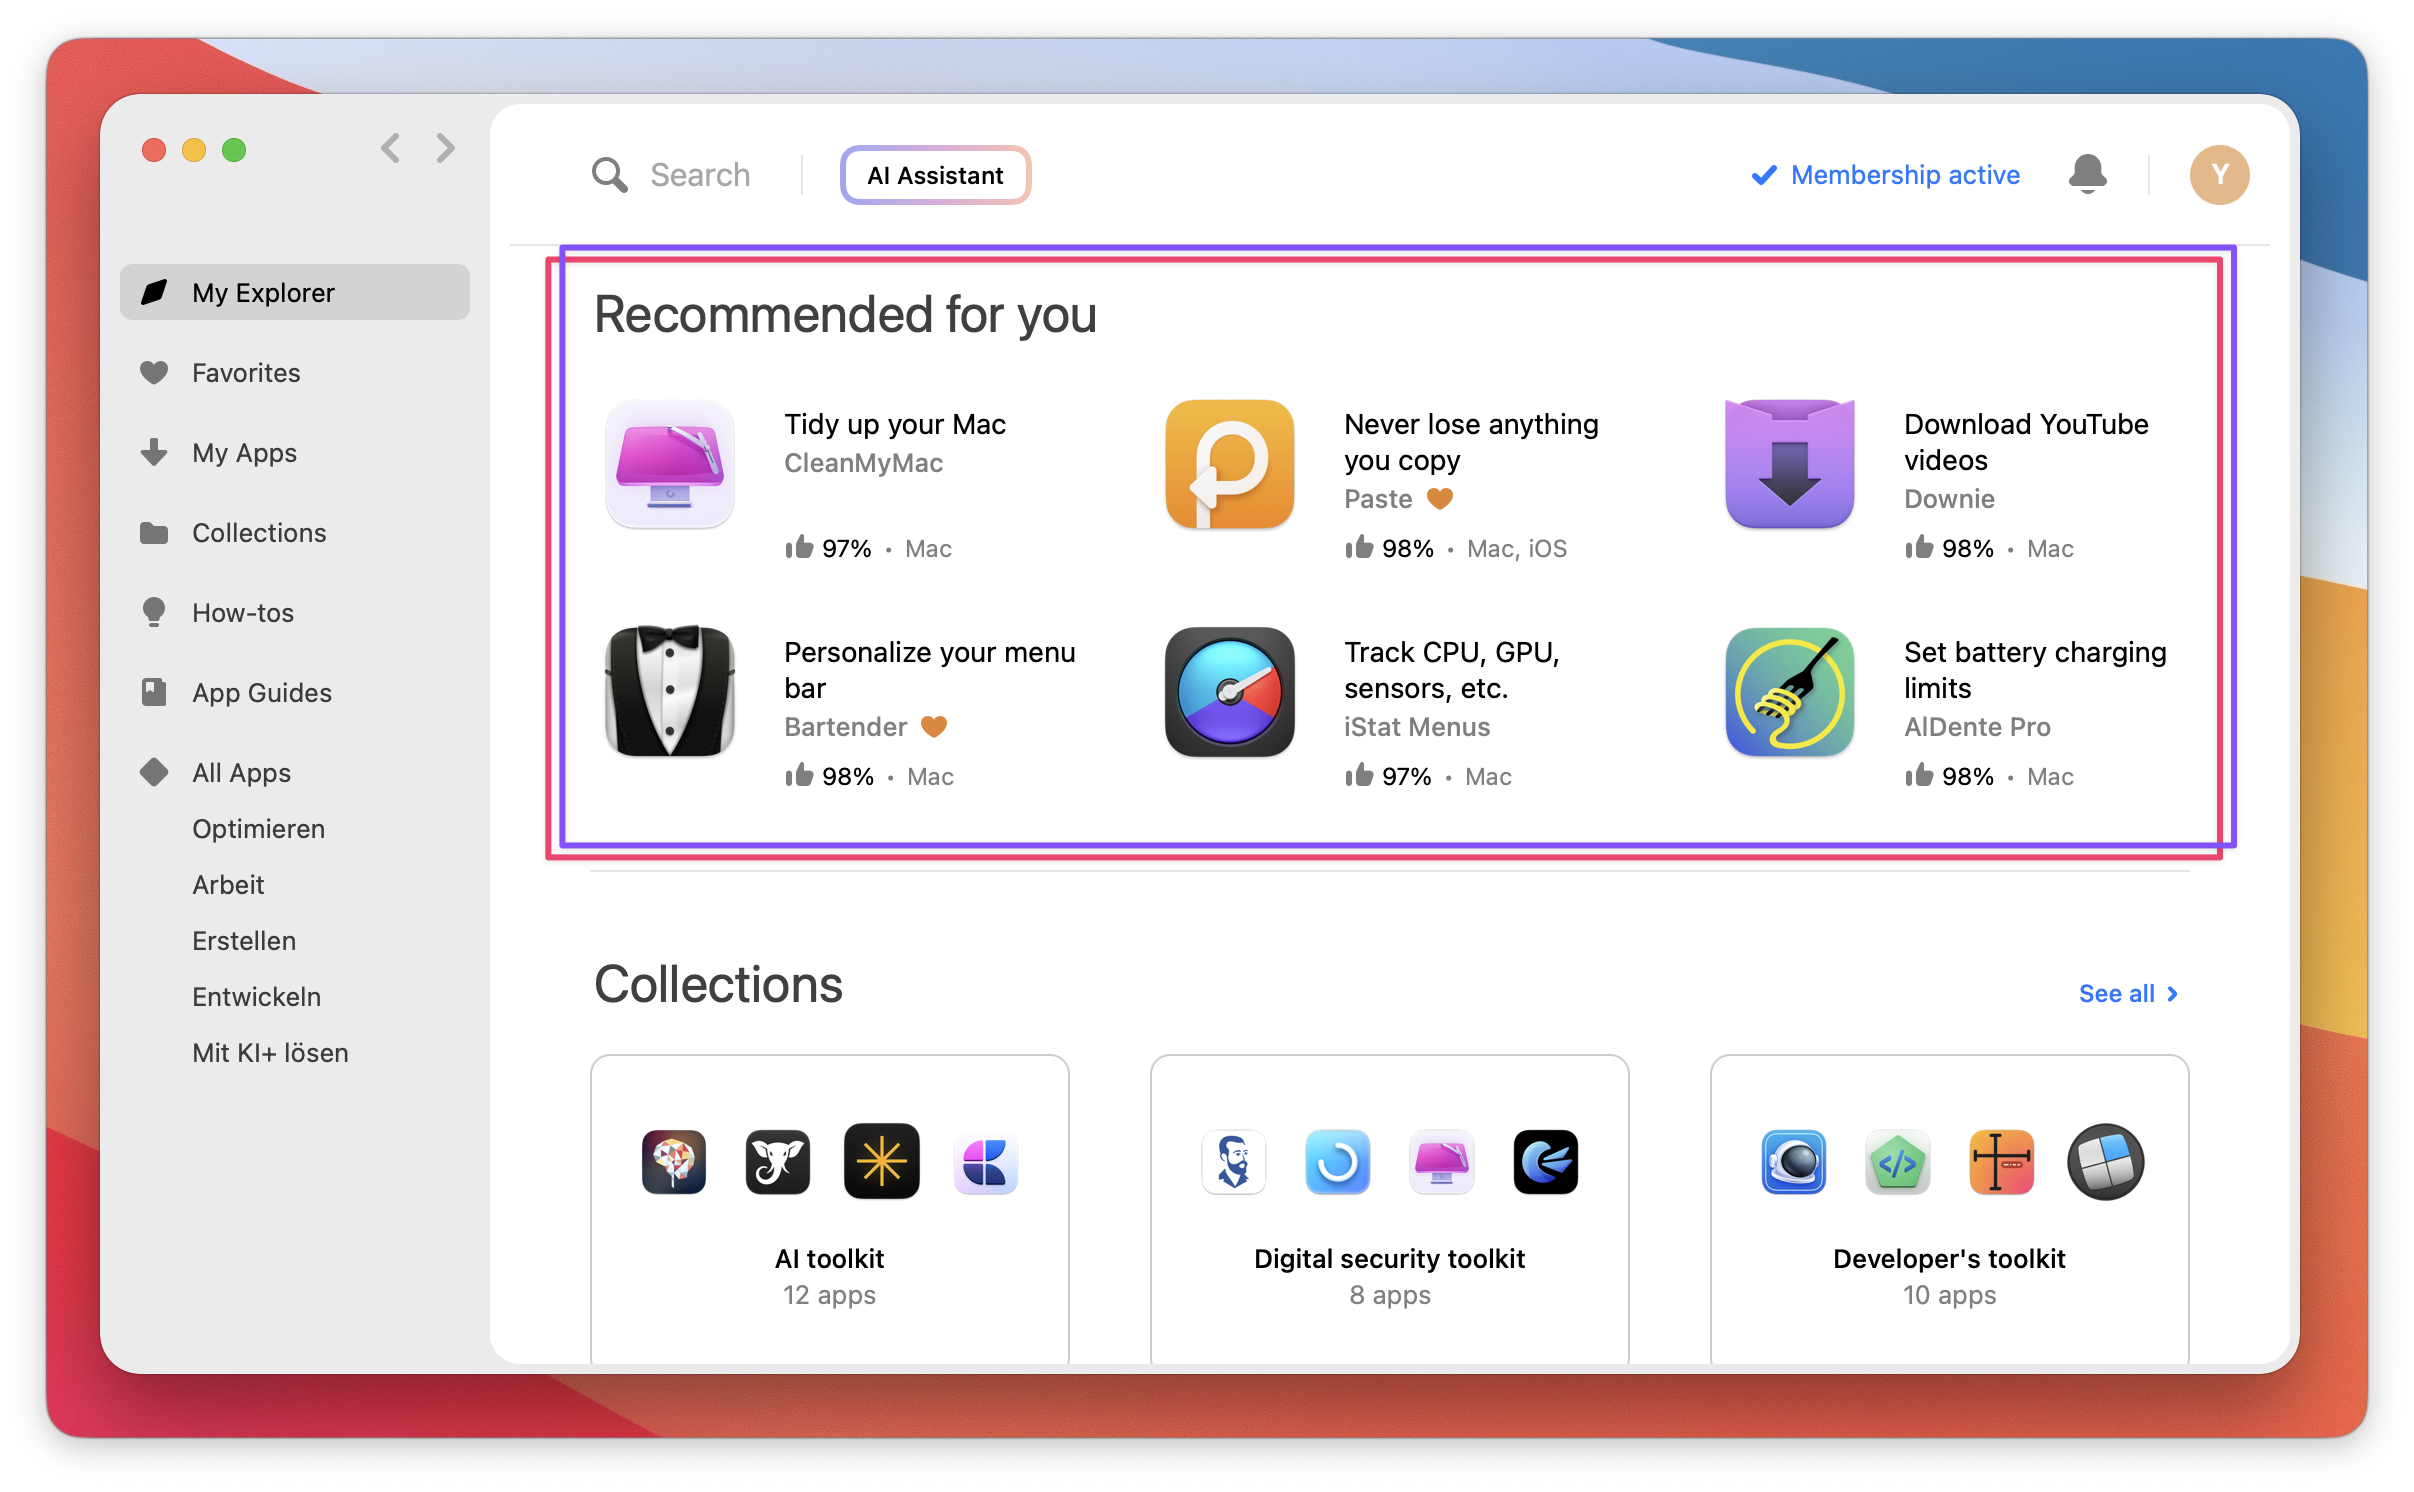Select the Entwickeln category

click(x=257, y=996)
